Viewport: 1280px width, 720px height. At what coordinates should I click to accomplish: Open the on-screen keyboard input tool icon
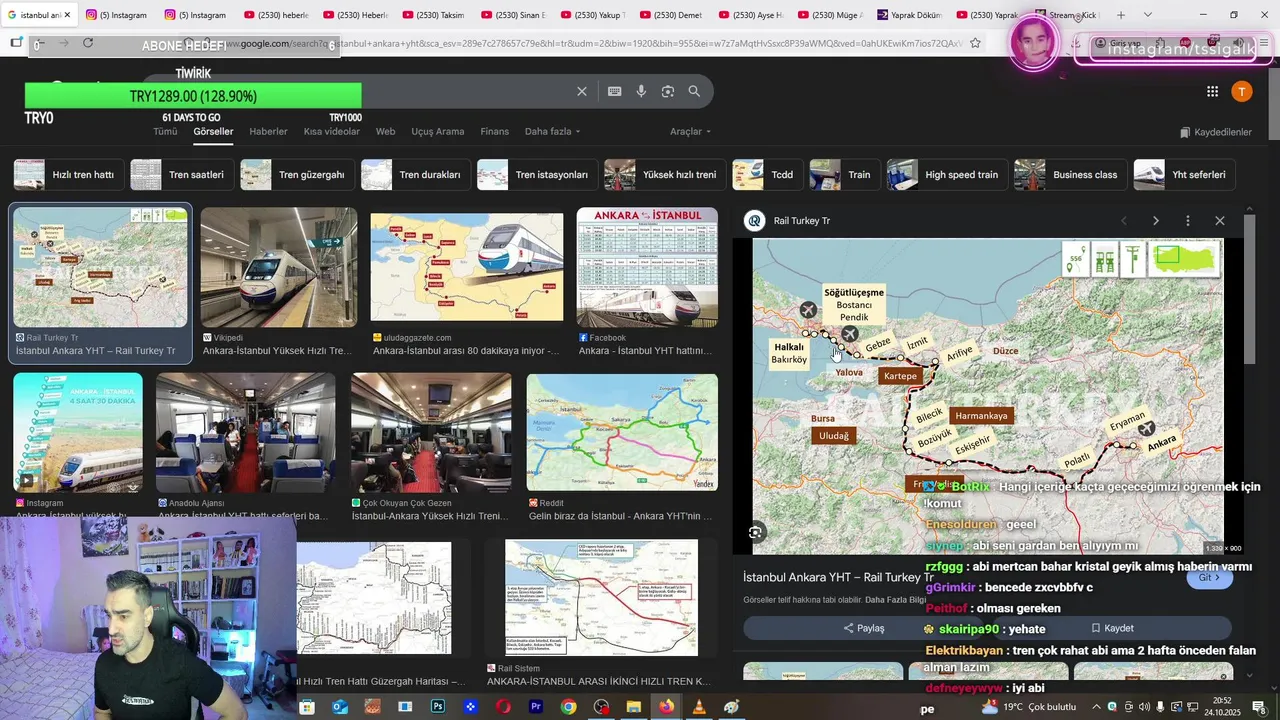[x=615, y=91]
